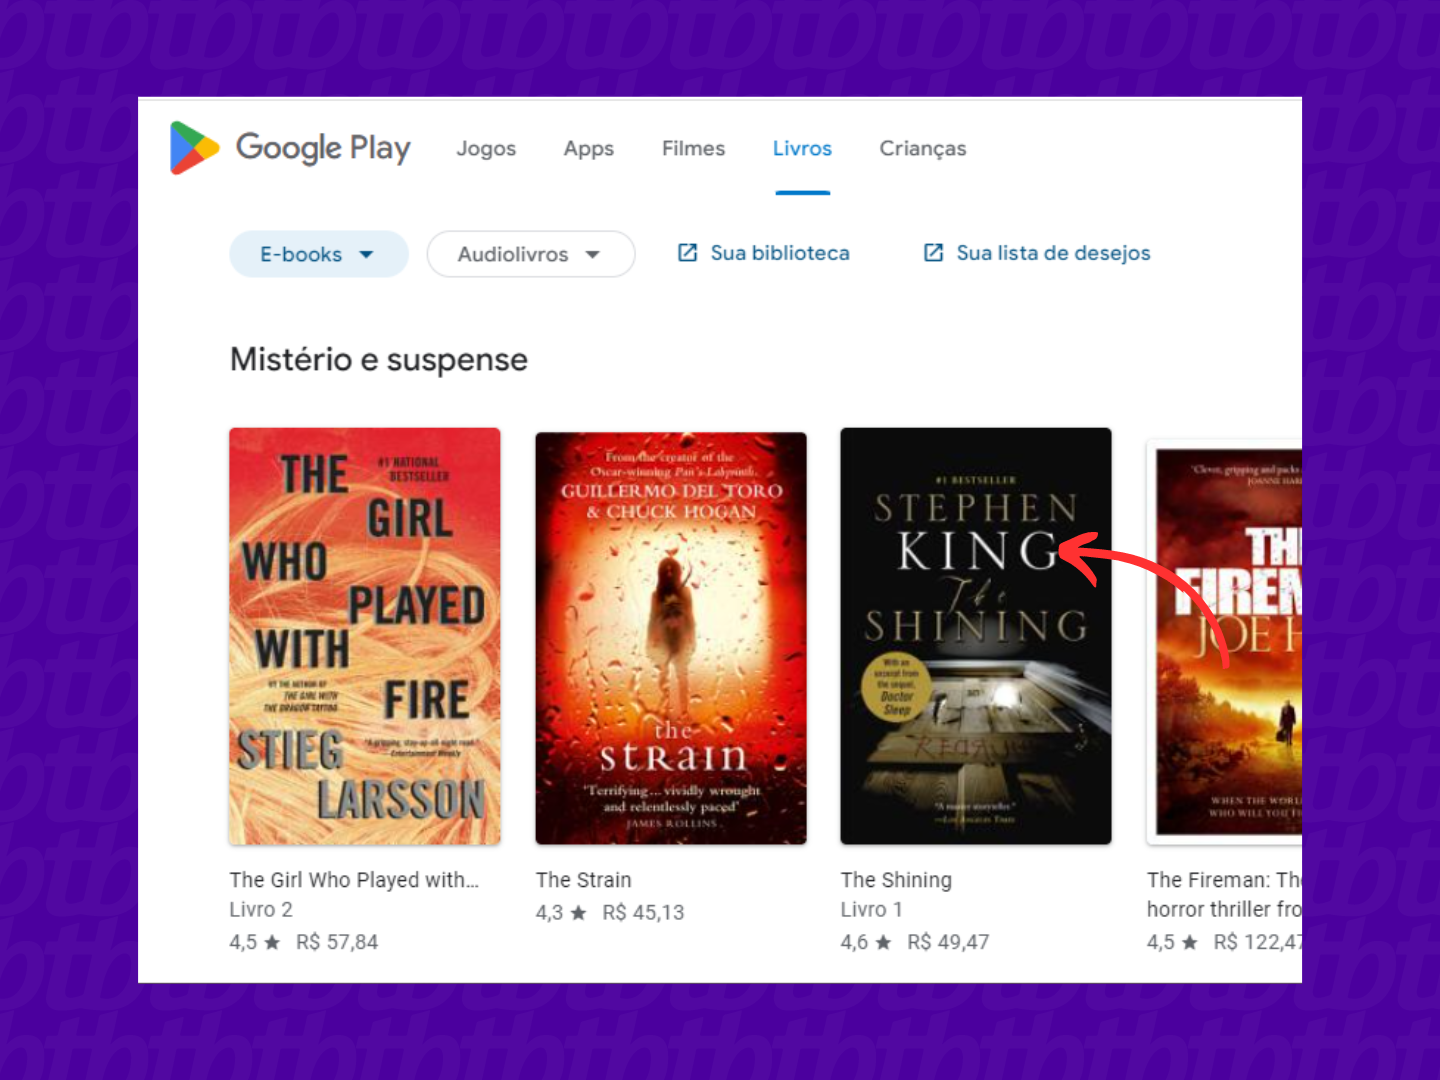Screen dimensions: 1440x1080
Task: Expand the Audiolivros dropdown
Action: [531, 254]
